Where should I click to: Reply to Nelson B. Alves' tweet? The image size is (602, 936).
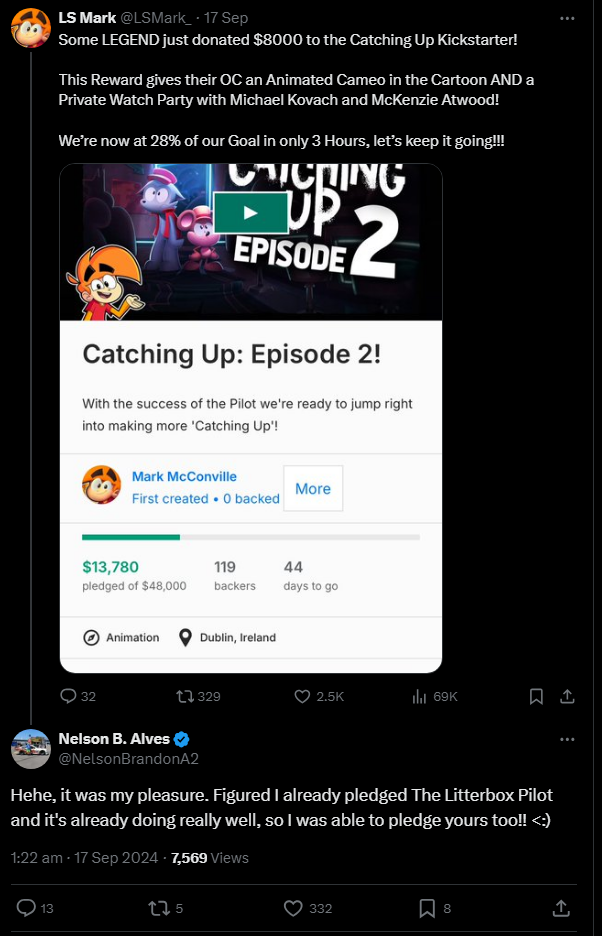(27, 907)
